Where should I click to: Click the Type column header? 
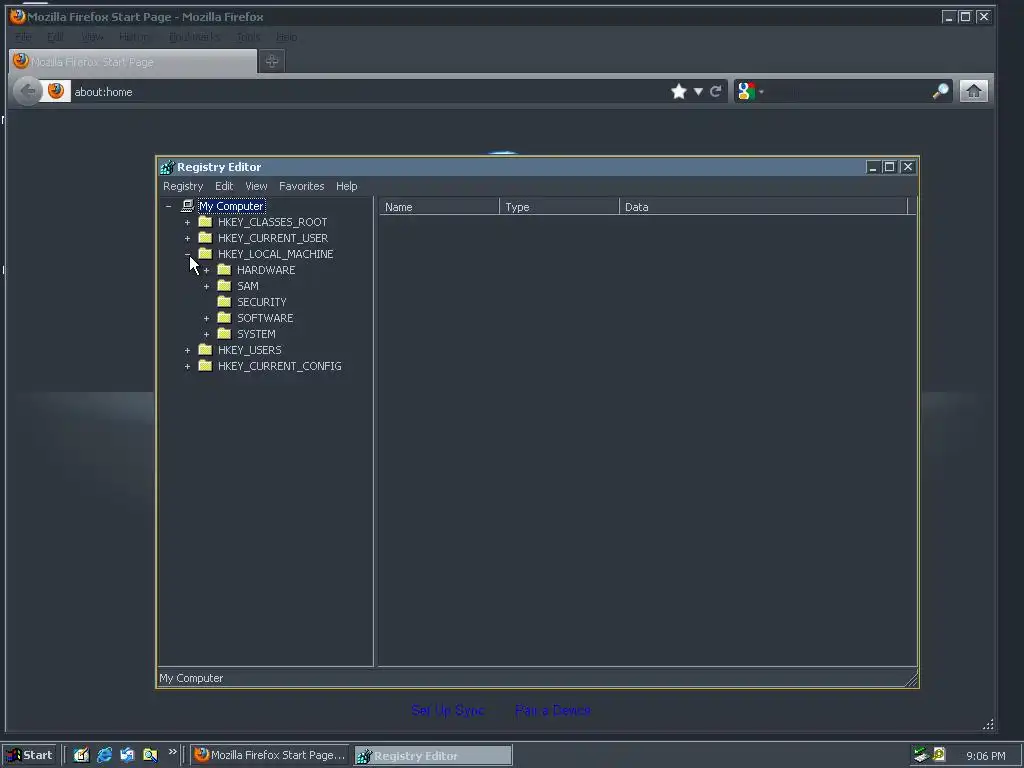point(559,207)
